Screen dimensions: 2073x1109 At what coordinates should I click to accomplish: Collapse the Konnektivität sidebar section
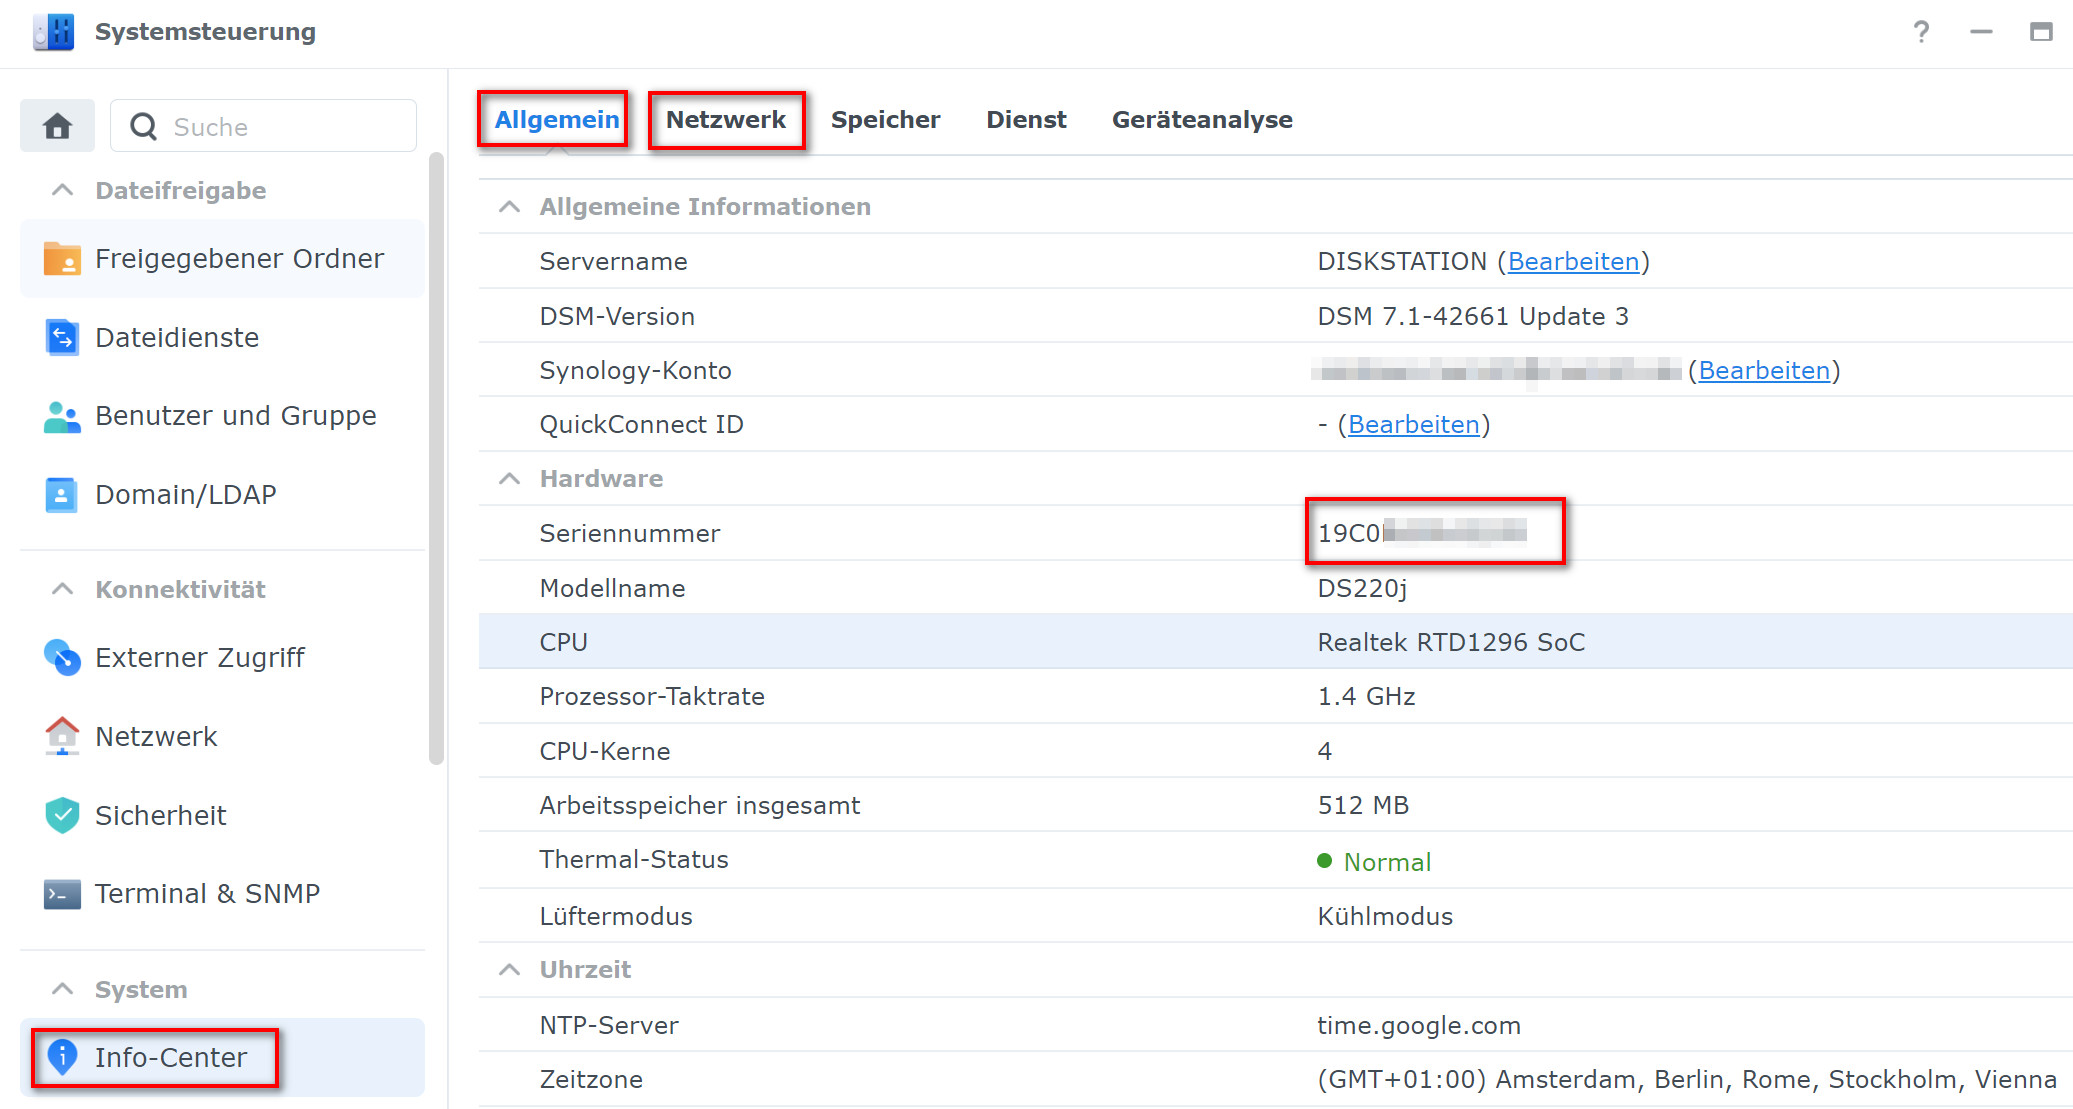click(x=62, y=589)
